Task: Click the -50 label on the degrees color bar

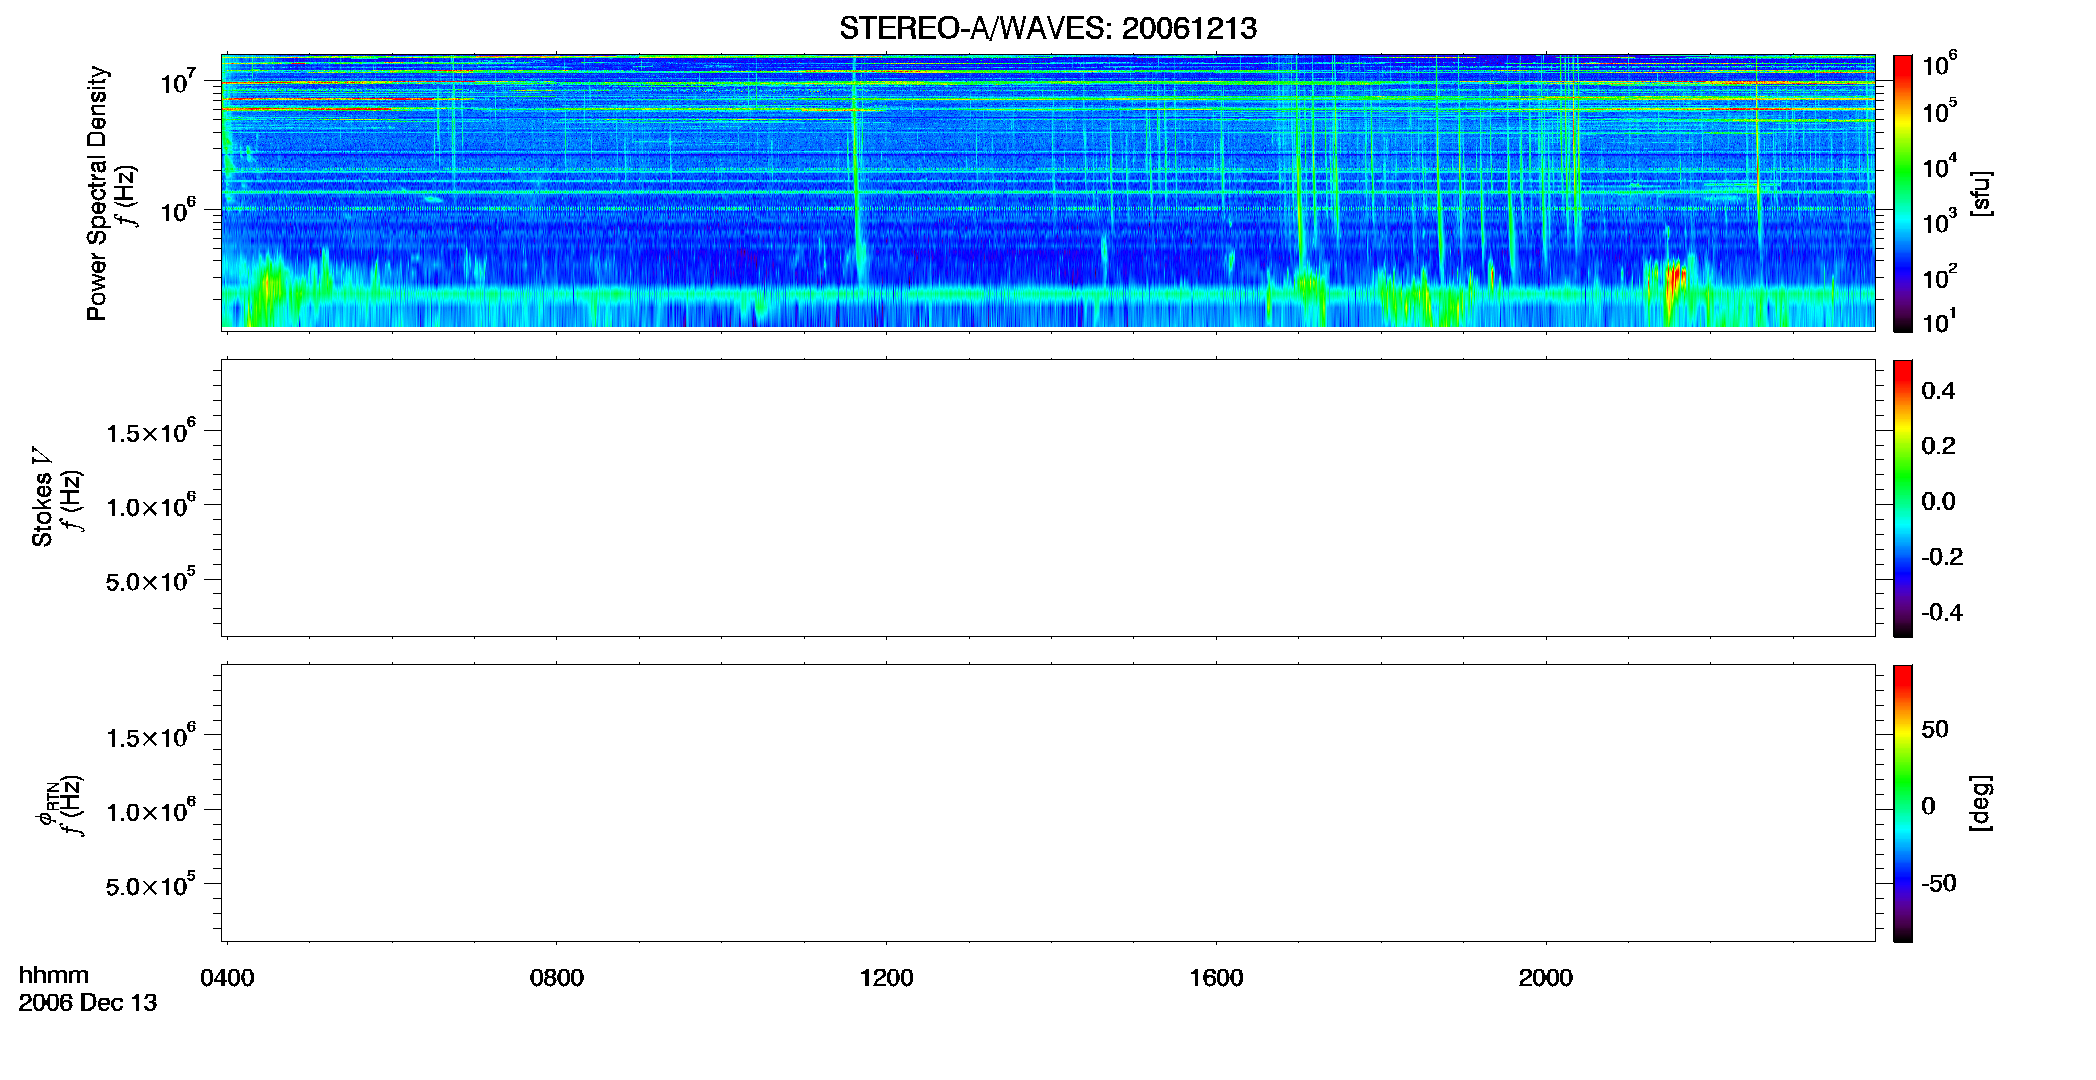Action: click(x=1939, y=883)
